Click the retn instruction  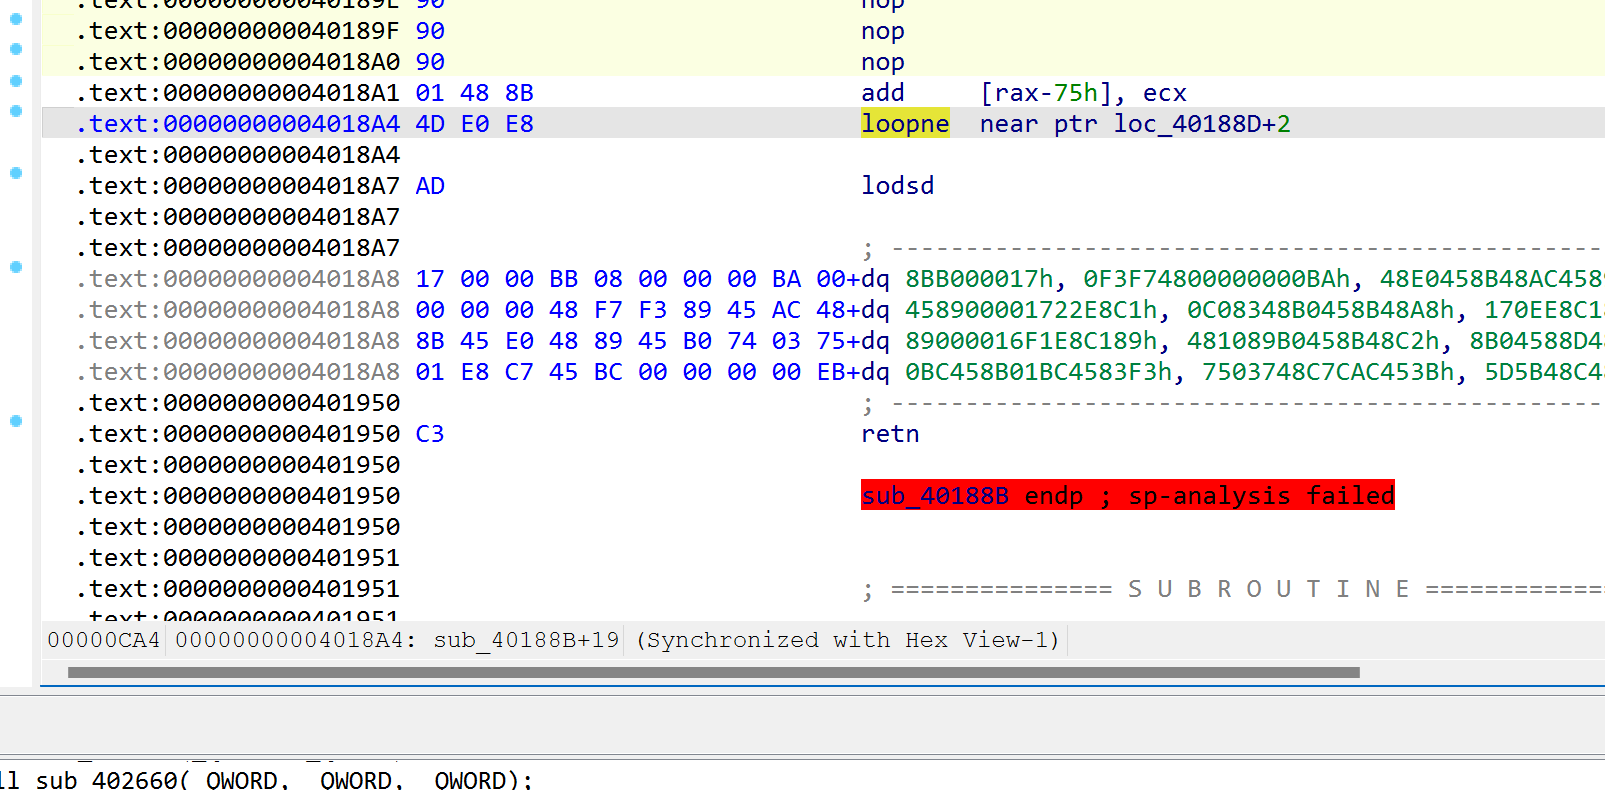point(889,434)
